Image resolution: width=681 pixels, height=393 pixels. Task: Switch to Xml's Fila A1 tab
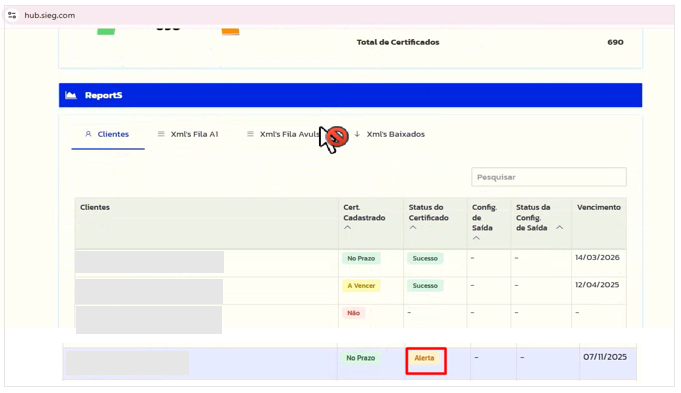188,134
